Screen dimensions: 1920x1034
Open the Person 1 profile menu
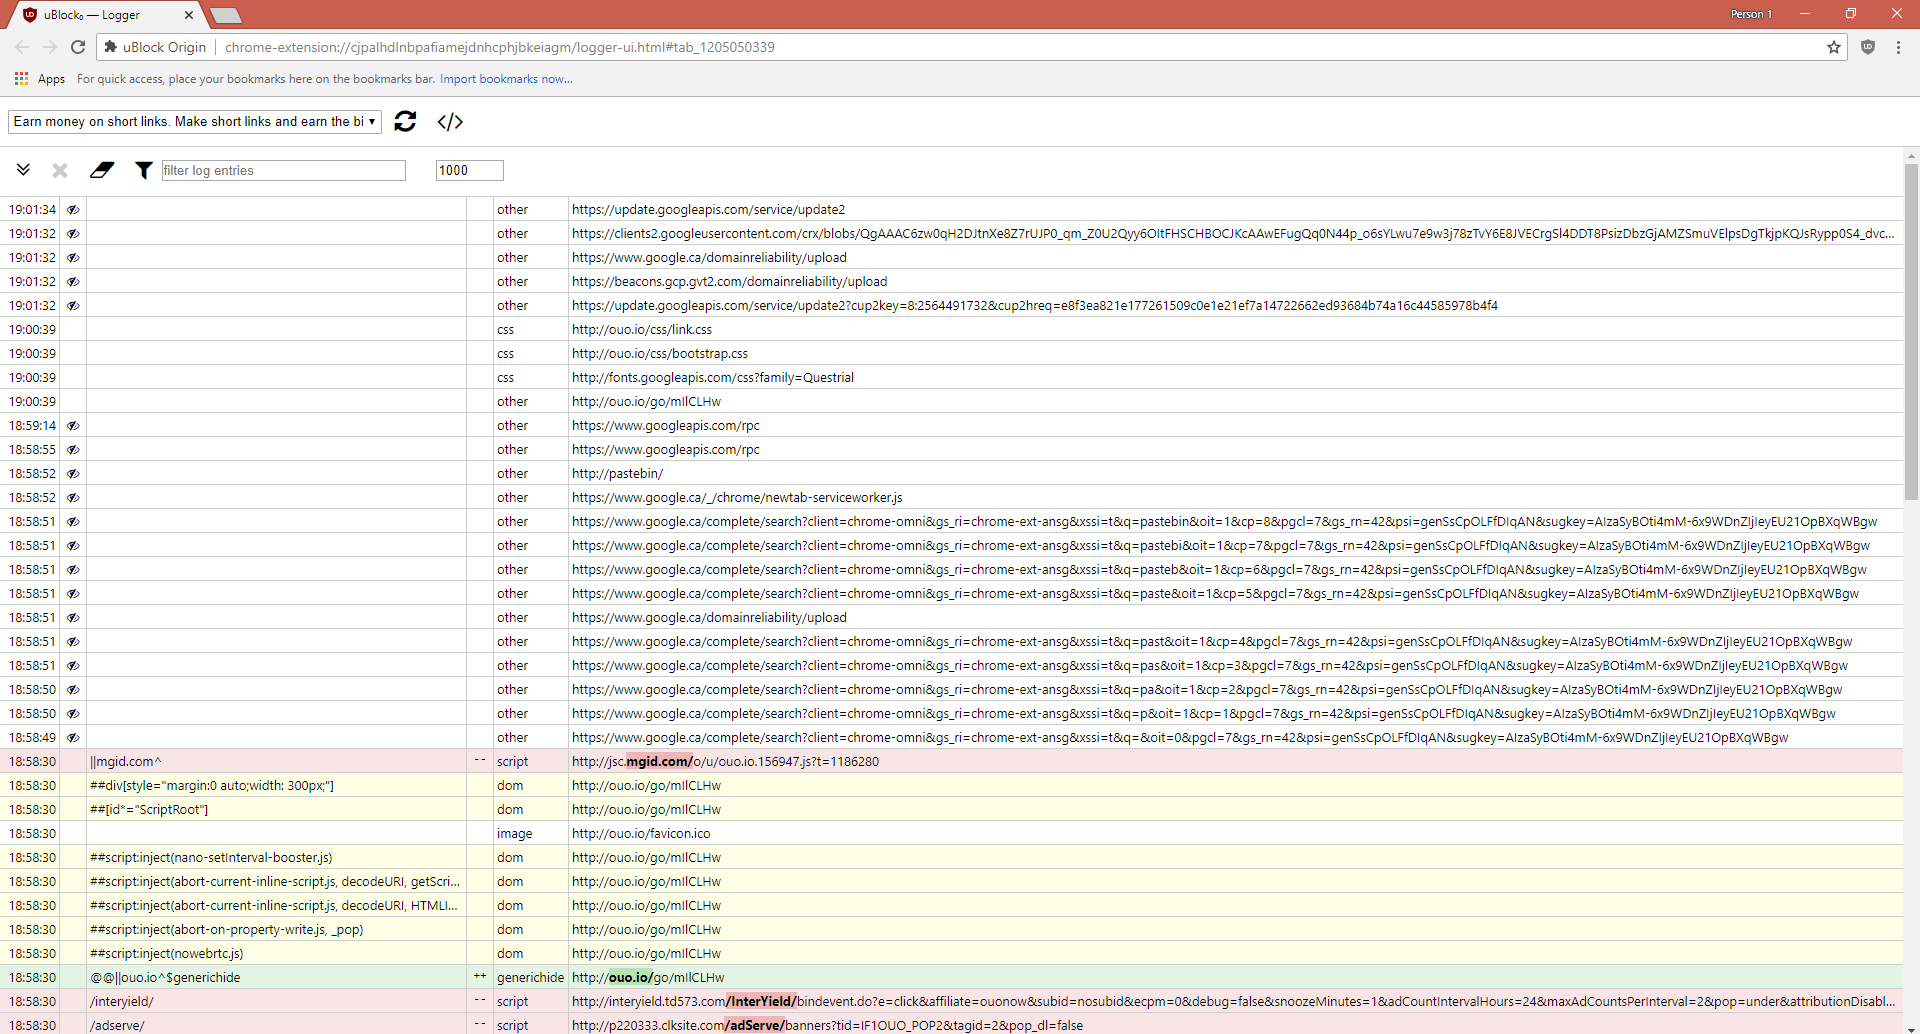coord(1751,14)
